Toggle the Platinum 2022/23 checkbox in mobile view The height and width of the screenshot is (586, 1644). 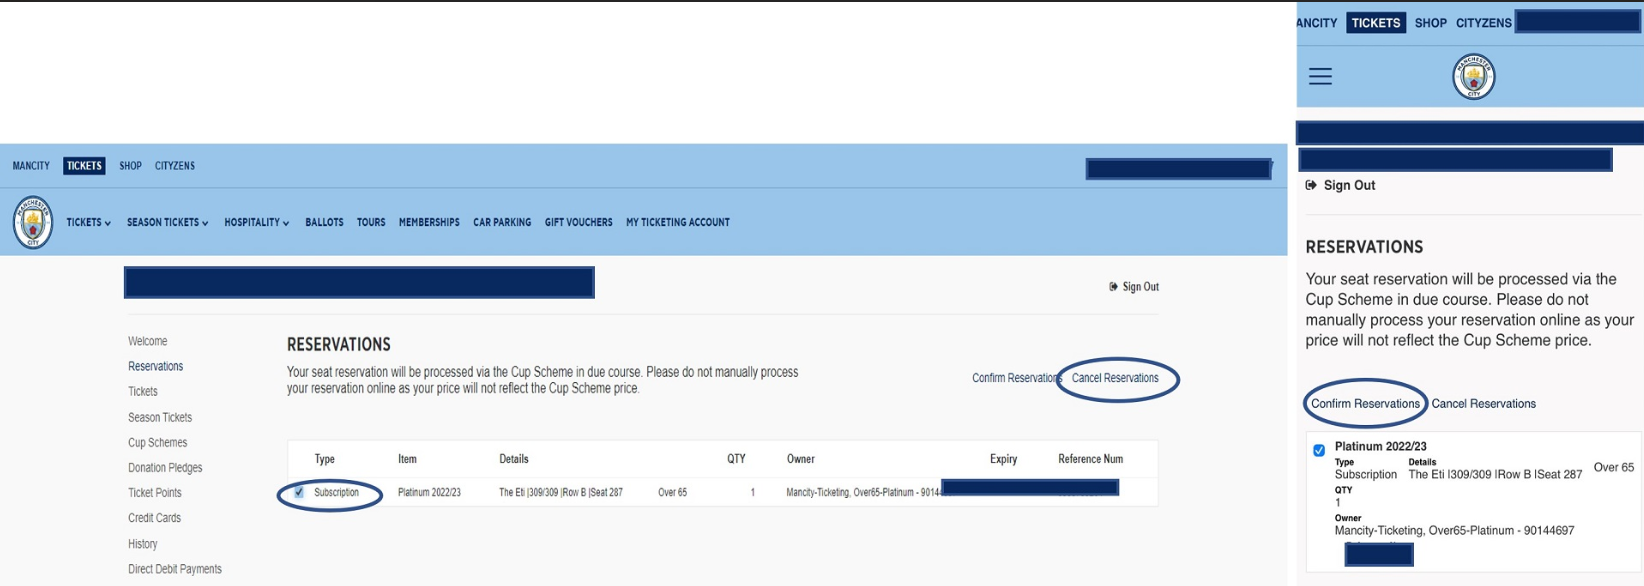pos(1319,451)
